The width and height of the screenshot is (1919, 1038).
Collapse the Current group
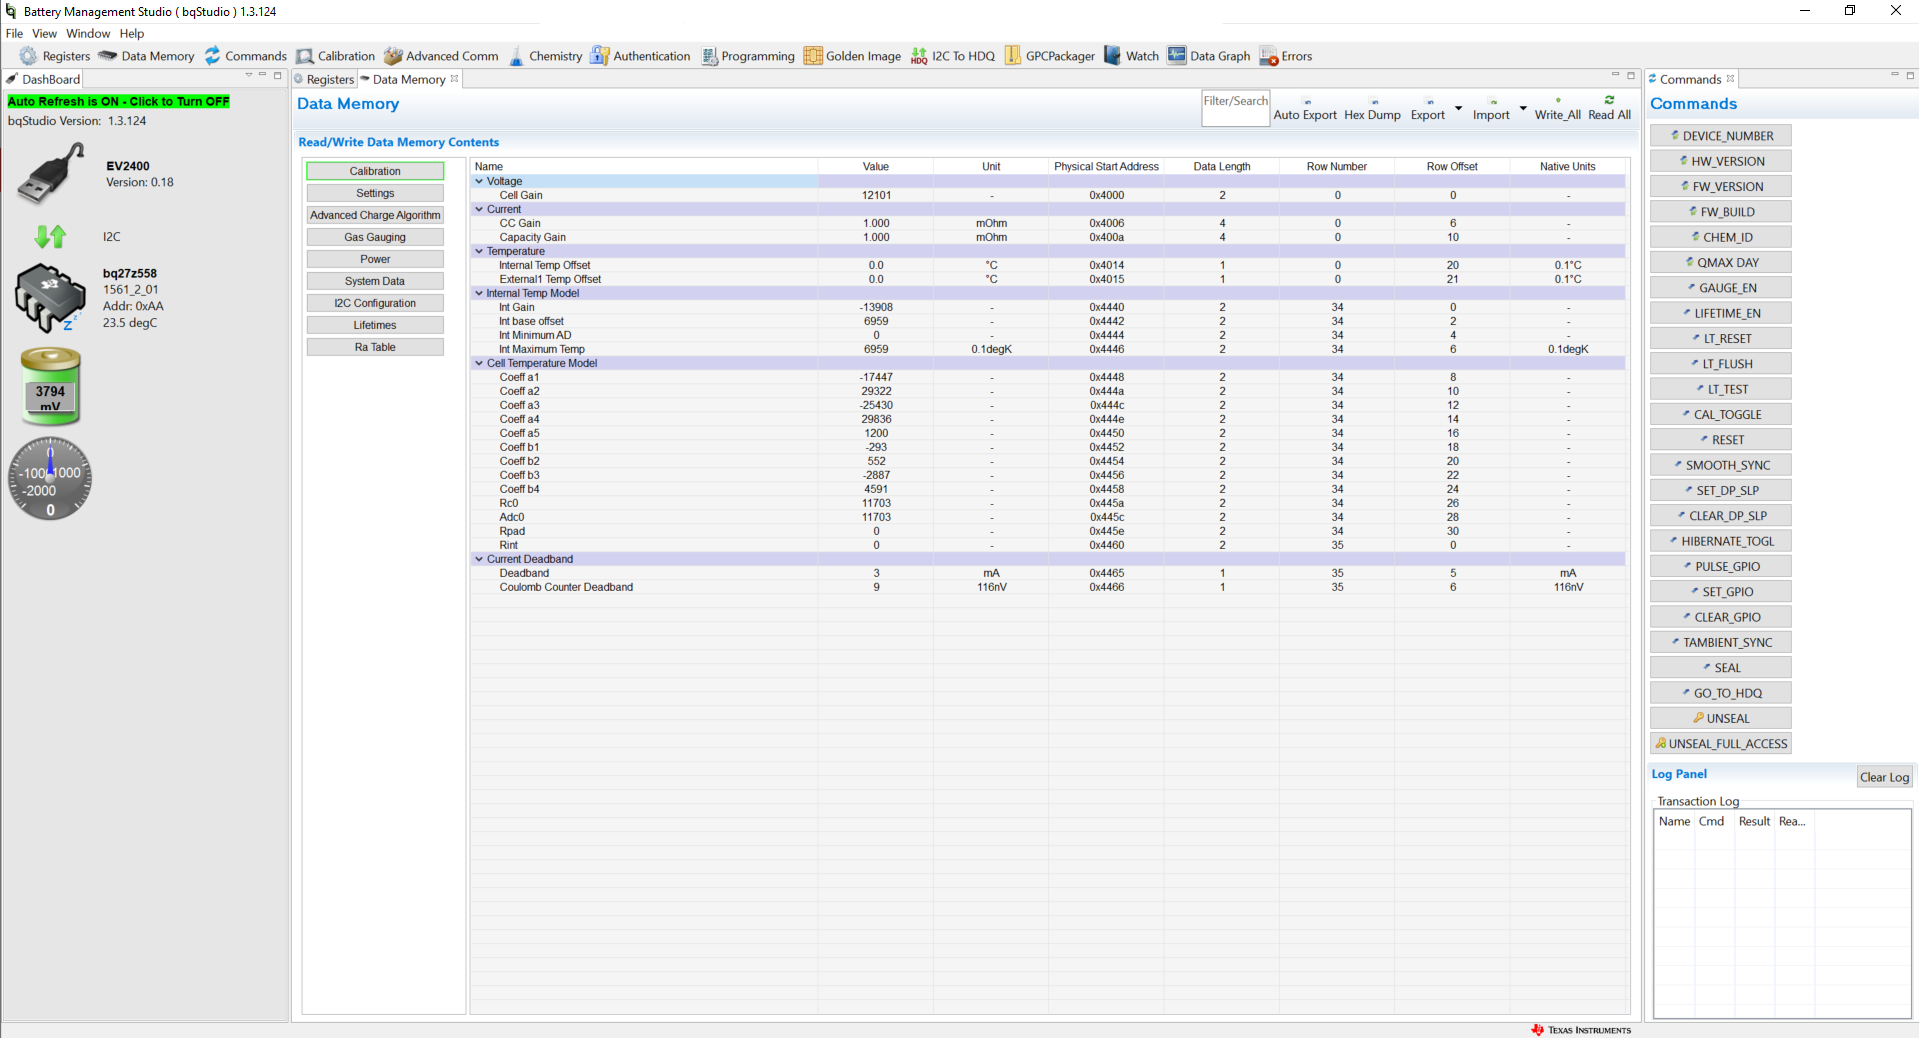[479, 209]
